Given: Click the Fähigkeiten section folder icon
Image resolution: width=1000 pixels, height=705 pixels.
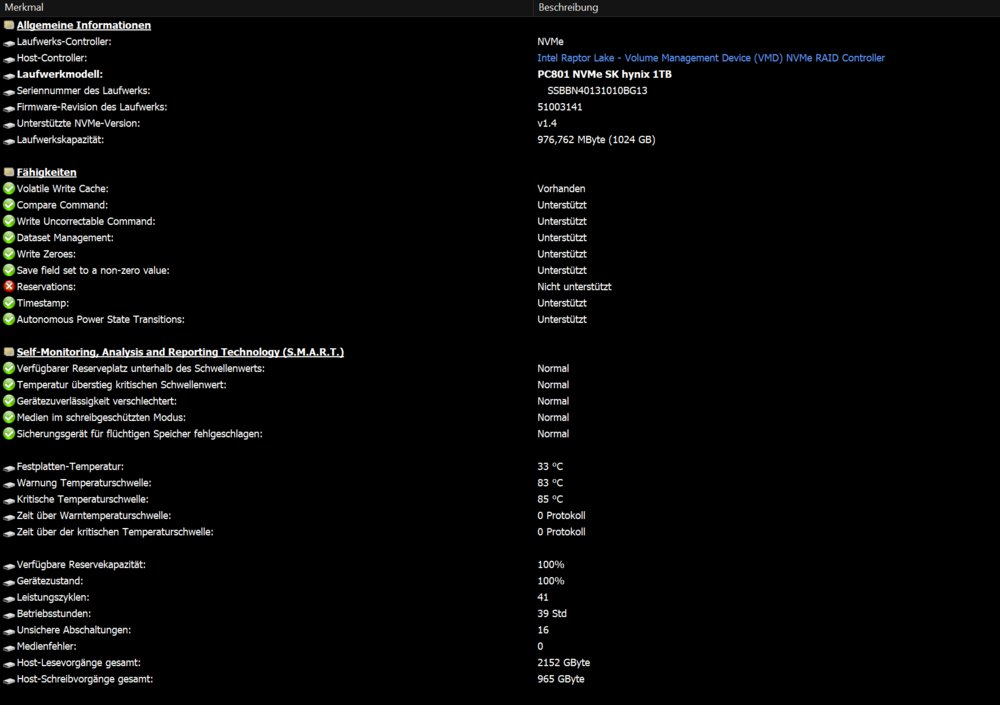Looking at the screenshot, I should 9,173.
